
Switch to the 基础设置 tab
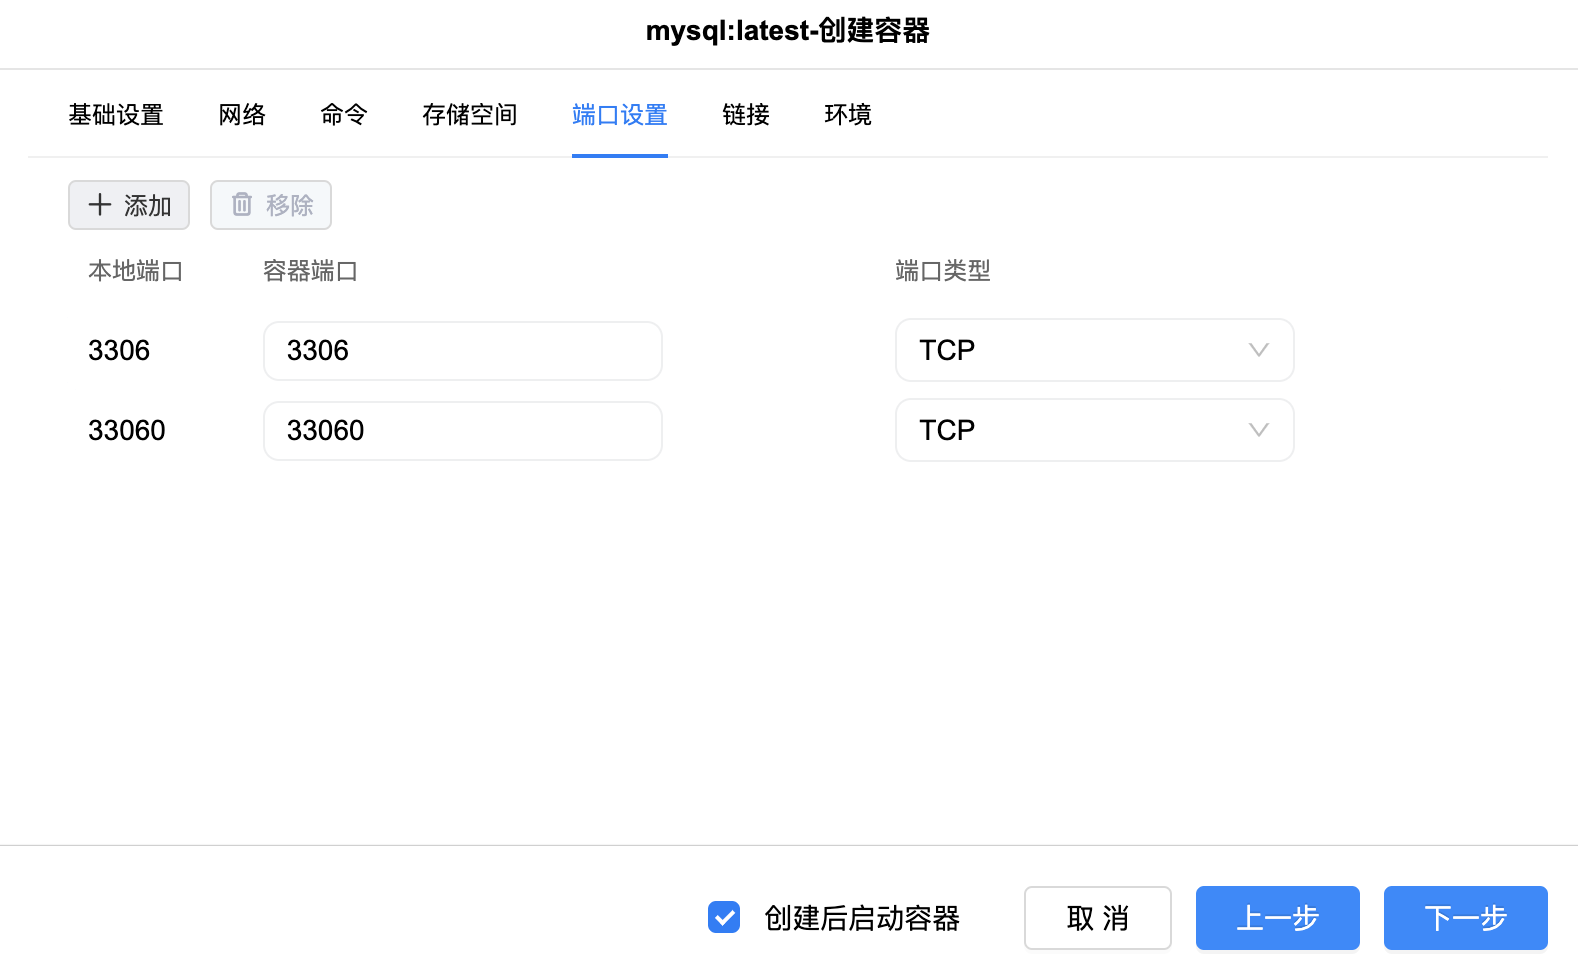point(116,115)
